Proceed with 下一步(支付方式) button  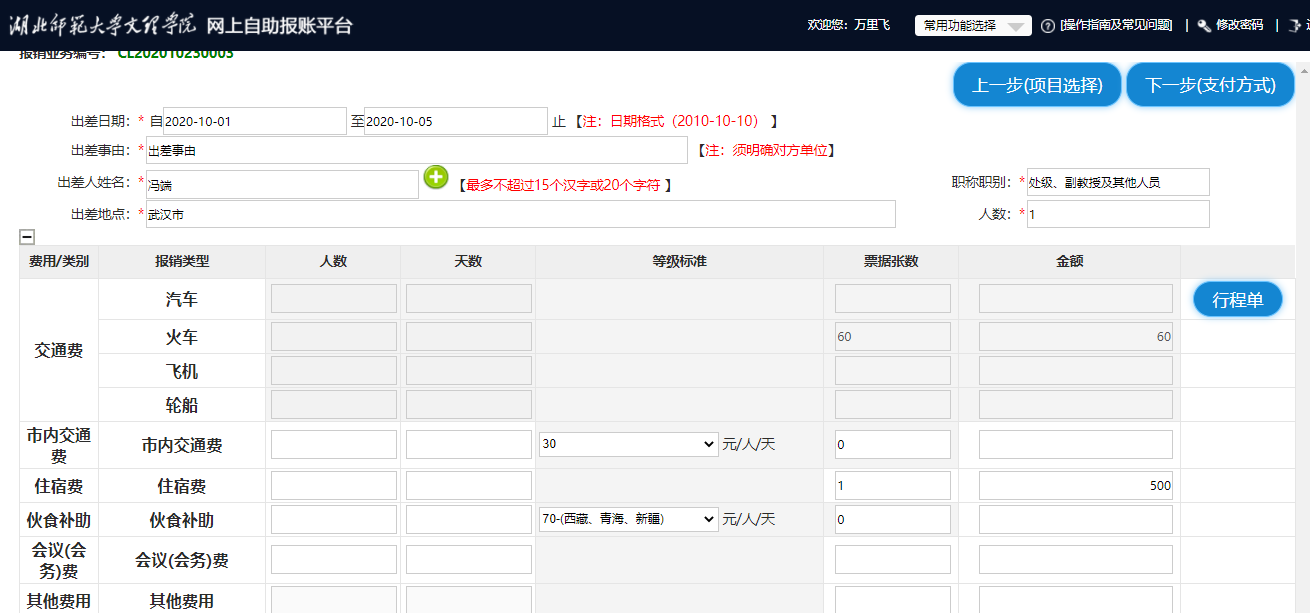[1210, 85]
